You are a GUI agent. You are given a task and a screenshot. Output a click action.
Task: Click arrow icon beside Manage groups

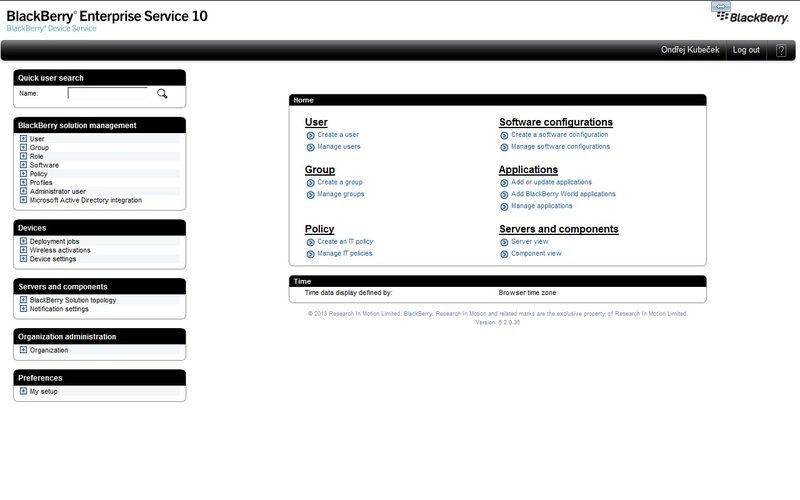(310, 195)
